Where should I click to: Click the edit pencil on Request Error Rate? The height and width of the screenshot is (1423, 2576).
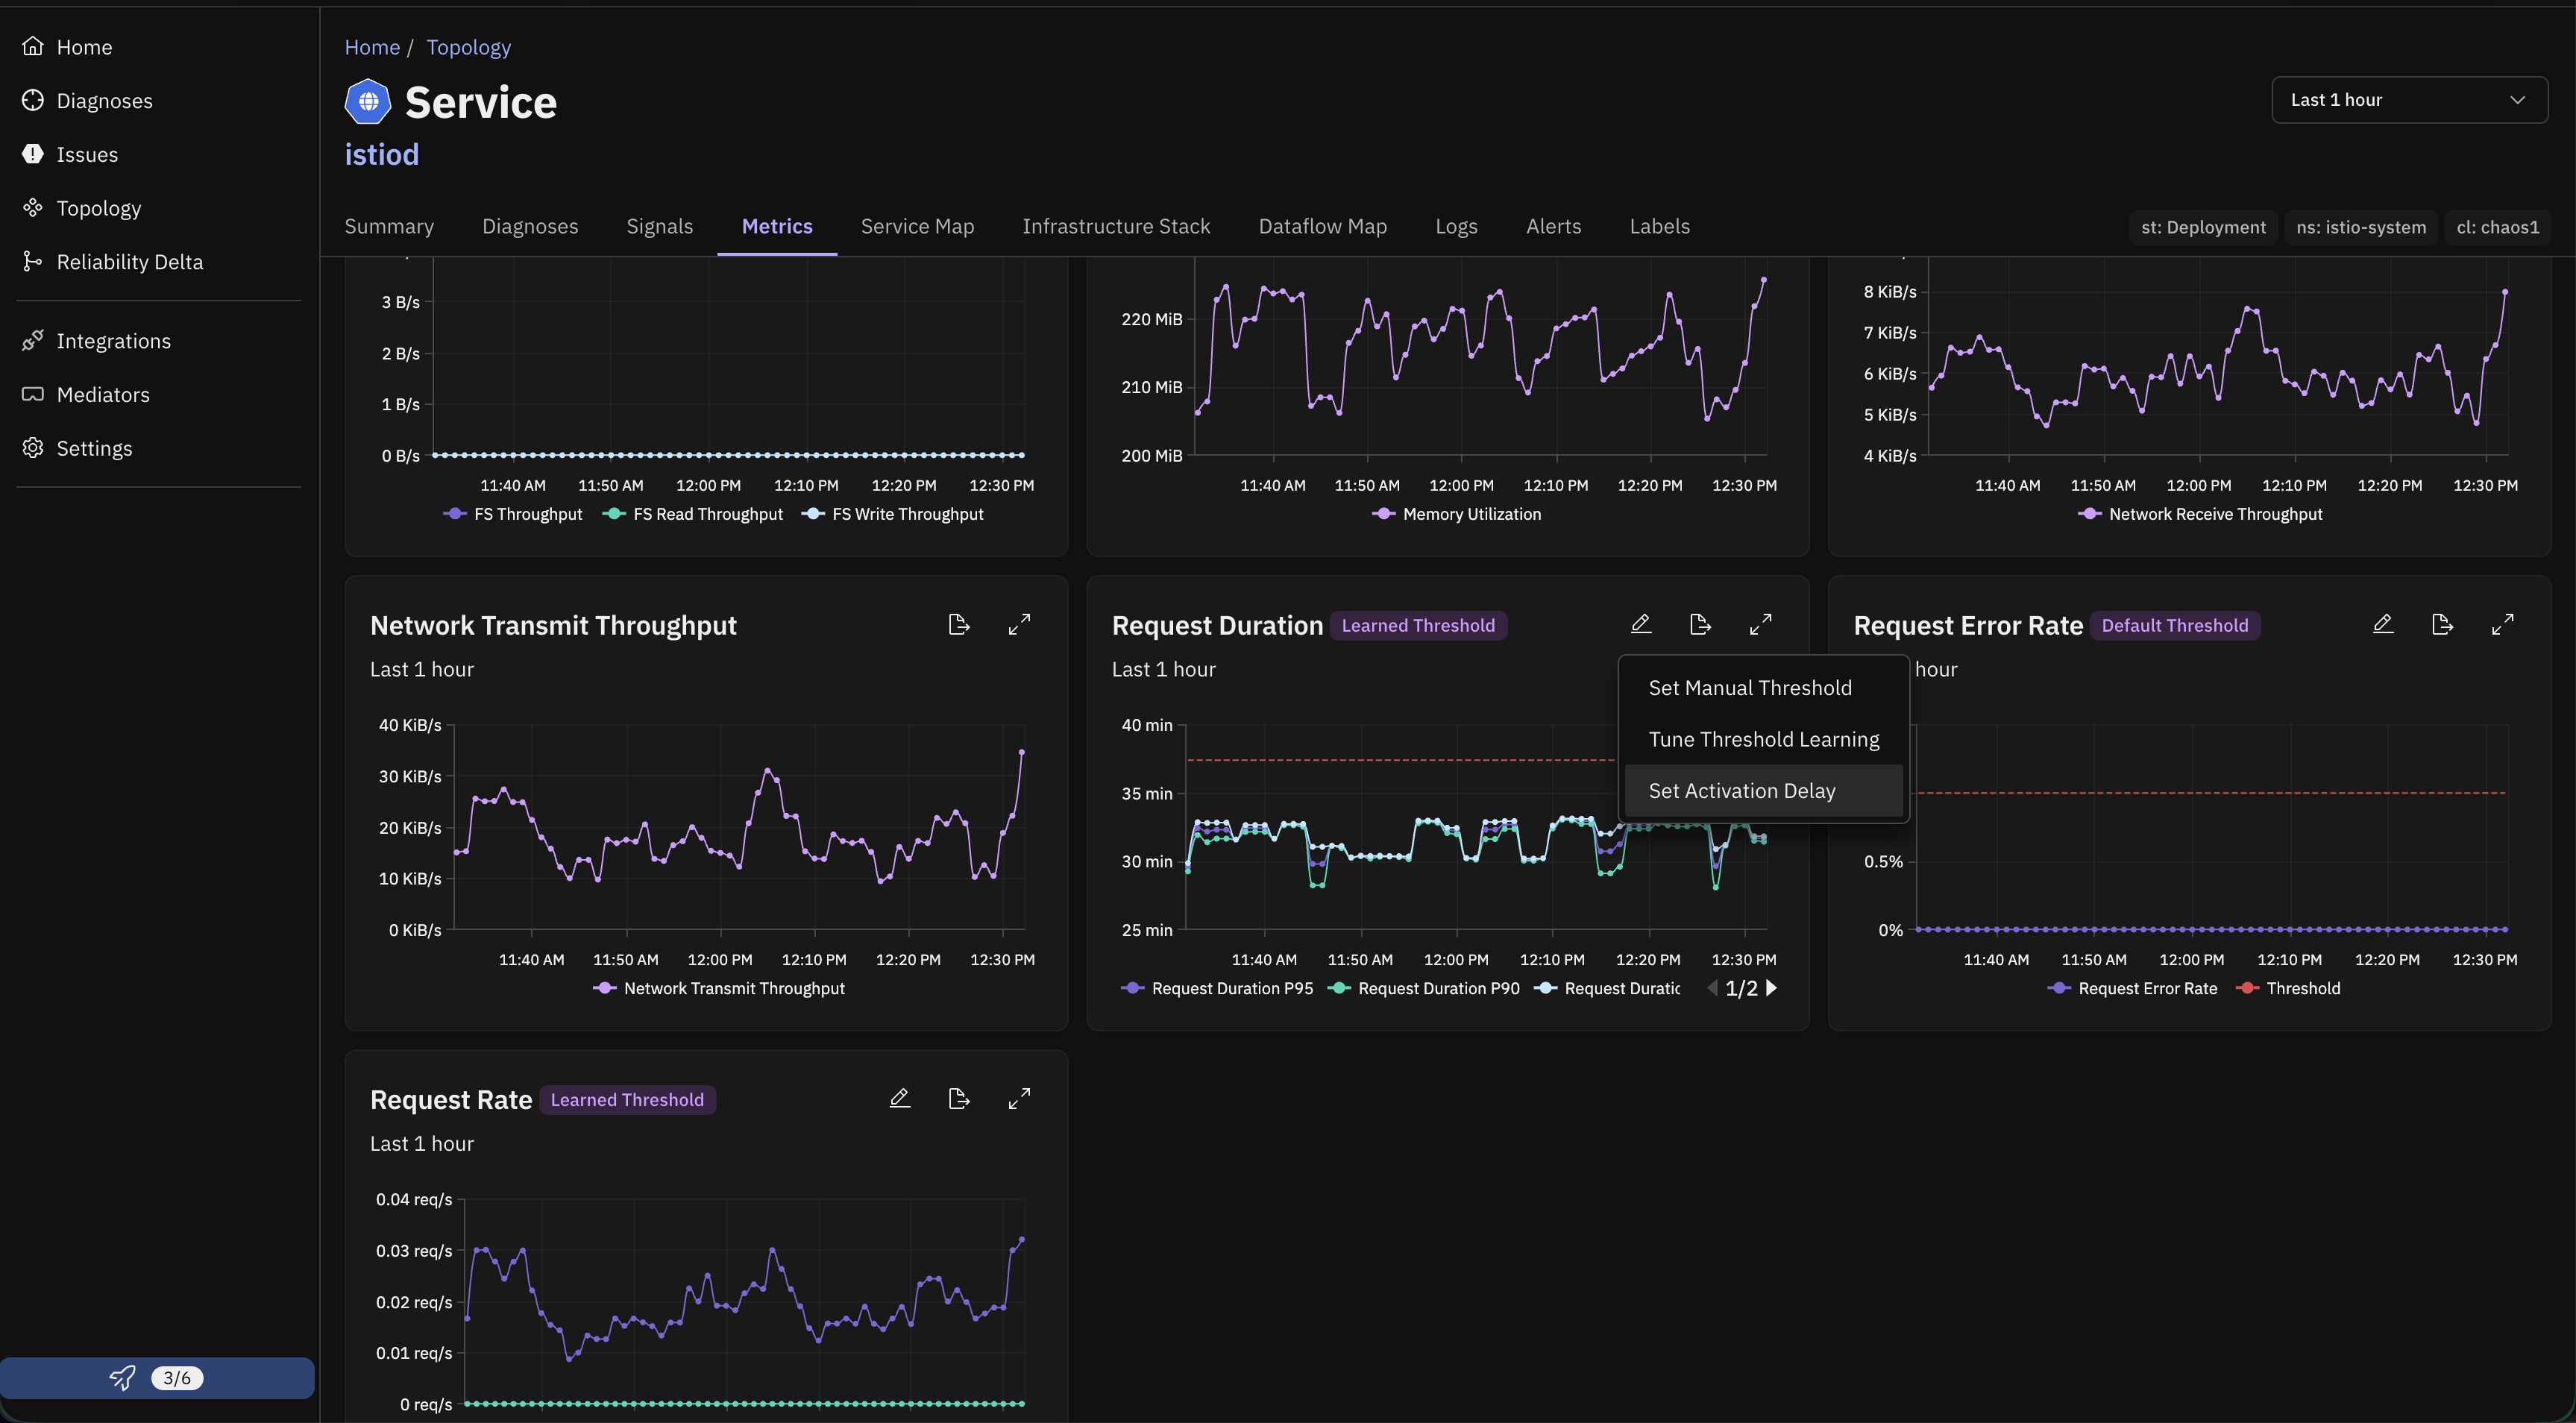click(2383, 624)
